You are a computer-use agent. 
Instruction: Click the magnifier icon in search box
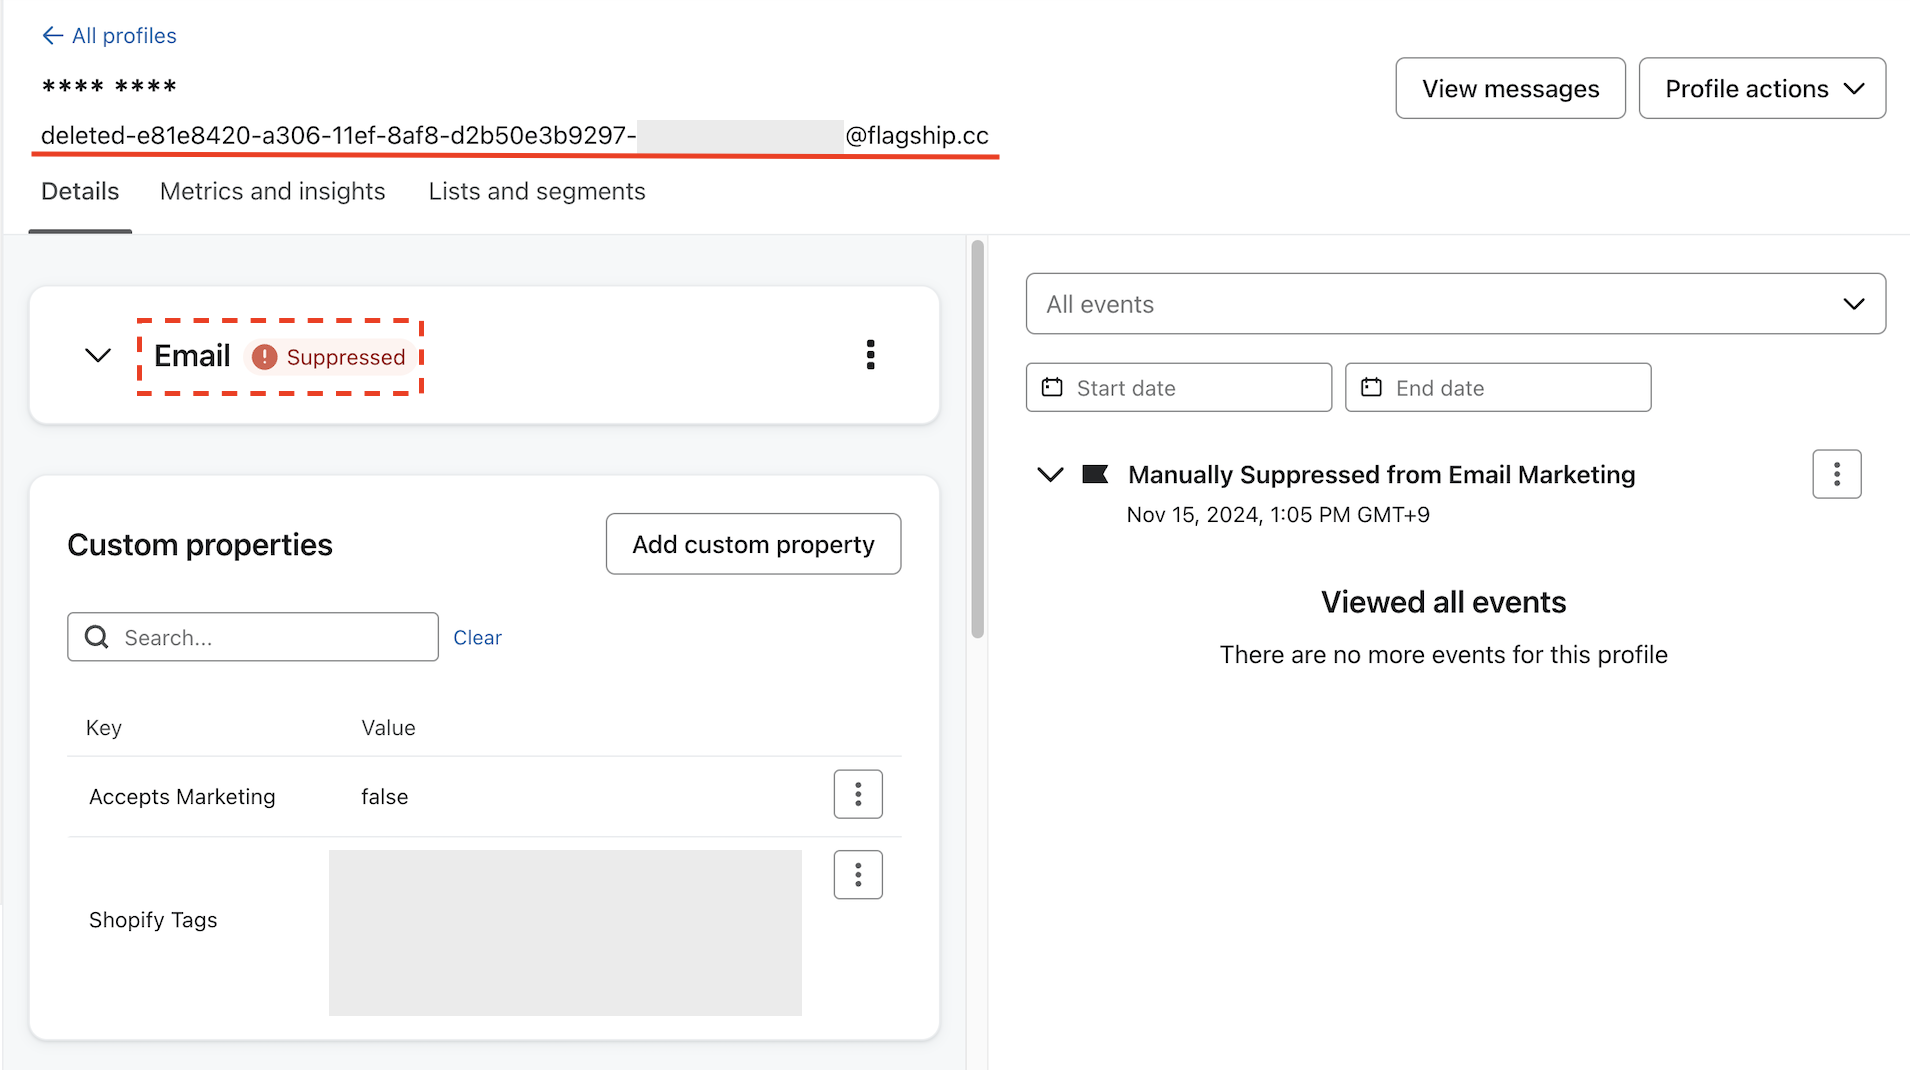click(x=96, y=637)
